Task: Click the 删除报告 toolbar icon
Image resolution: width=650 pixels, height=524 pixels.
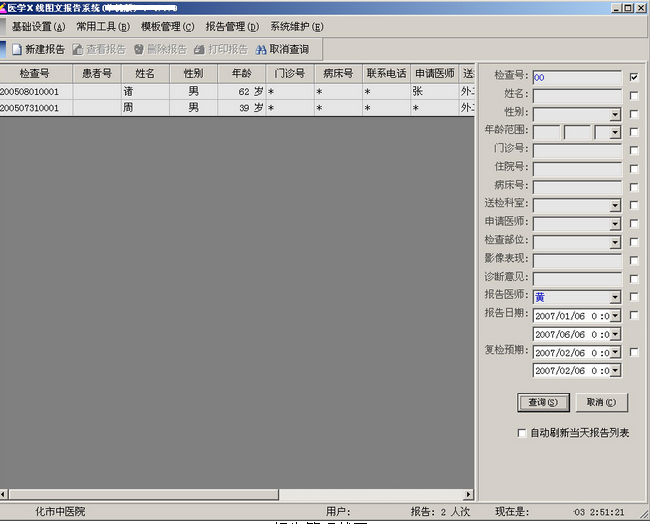Action: [138, 49]
